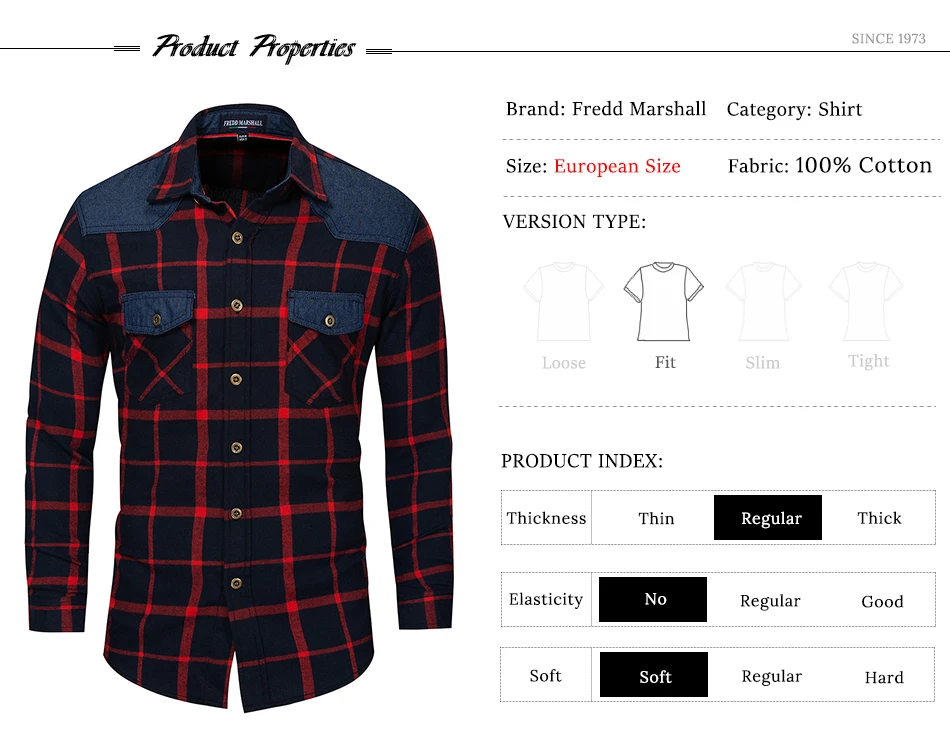
Task: Click the plaid shirt product image
Action: 239,407
